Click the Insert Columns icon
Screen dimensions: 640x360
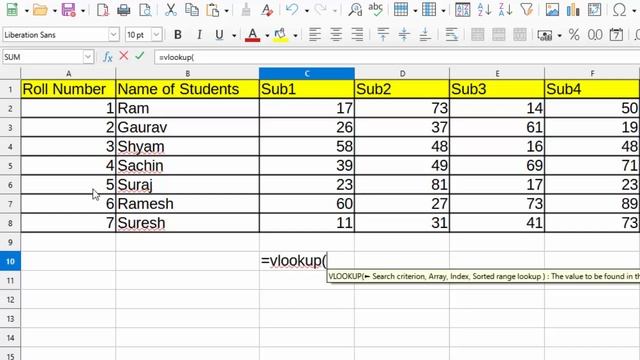429,9
